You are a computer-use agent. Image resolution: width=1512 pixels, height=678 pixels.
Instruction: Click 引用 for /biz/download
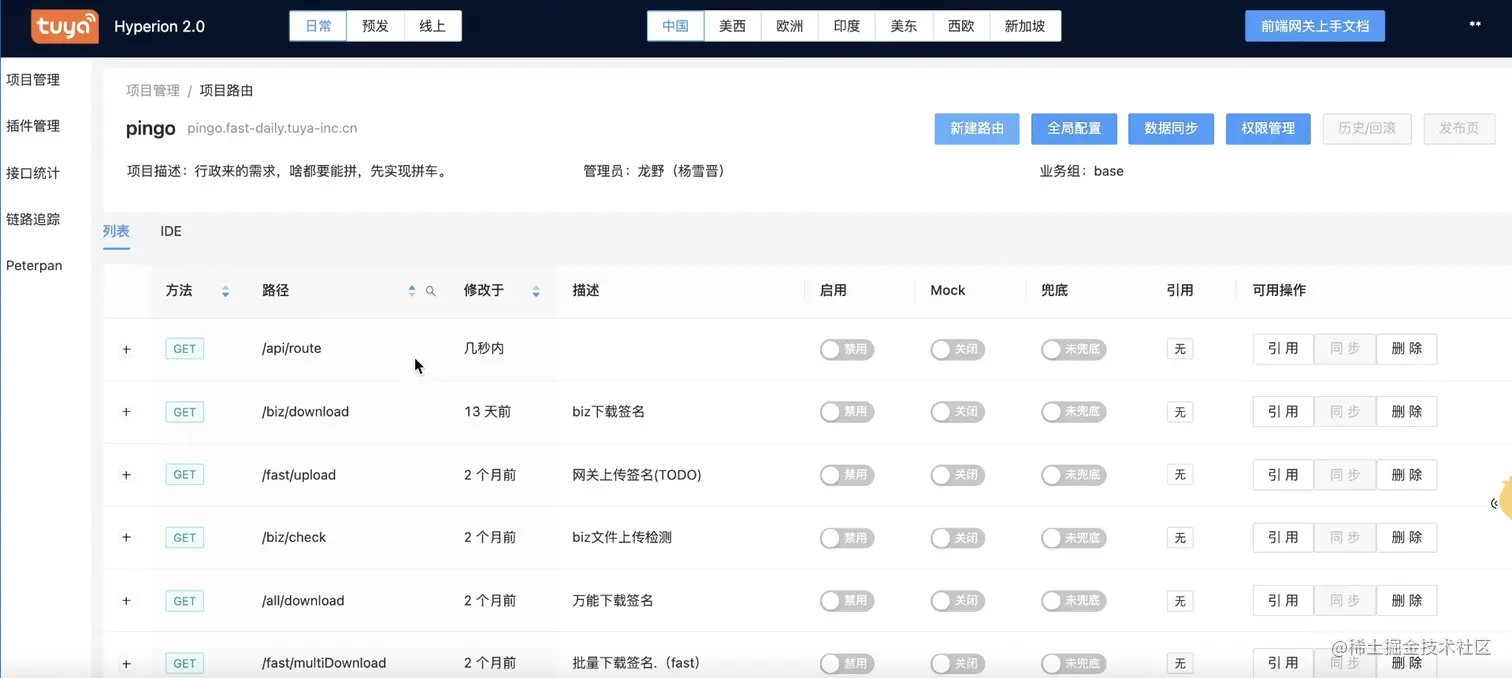[x=1283, y=412]
